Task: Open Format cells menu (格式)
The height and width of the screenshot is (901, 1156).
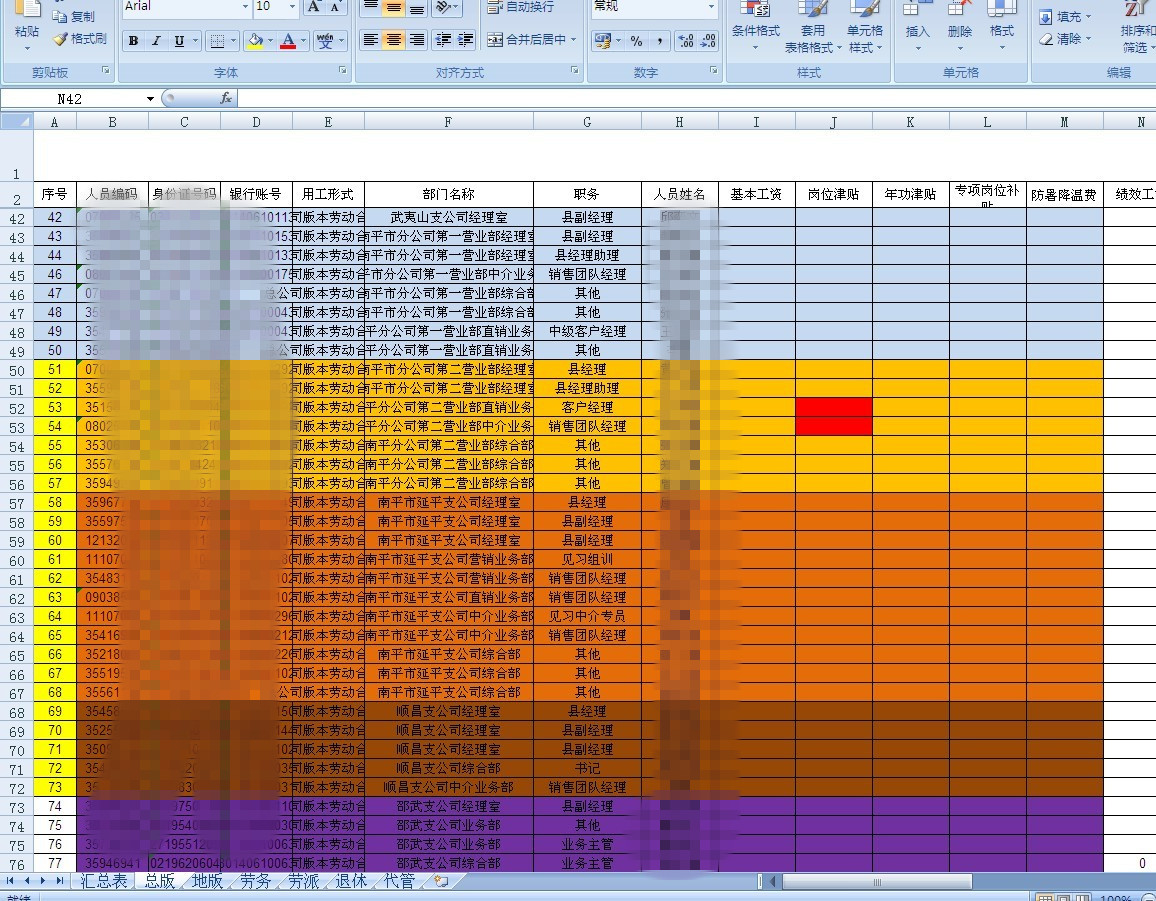Action: [x=1001, y=28]
